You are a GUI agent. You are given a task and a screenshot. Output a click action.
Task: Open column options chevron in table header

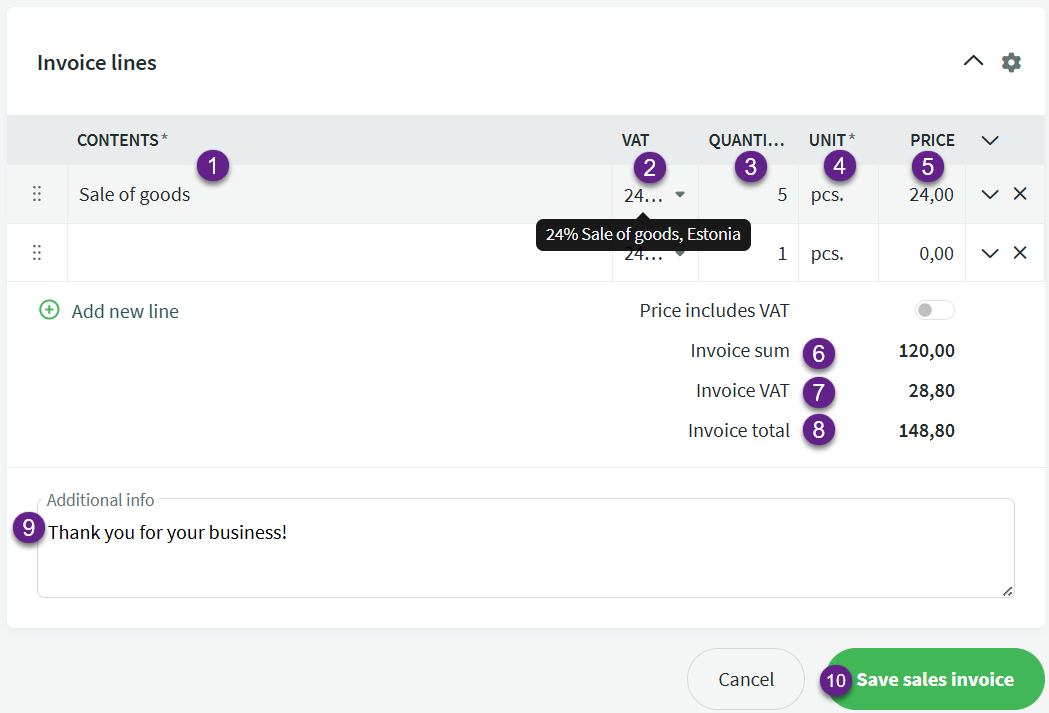coord(990,140)
